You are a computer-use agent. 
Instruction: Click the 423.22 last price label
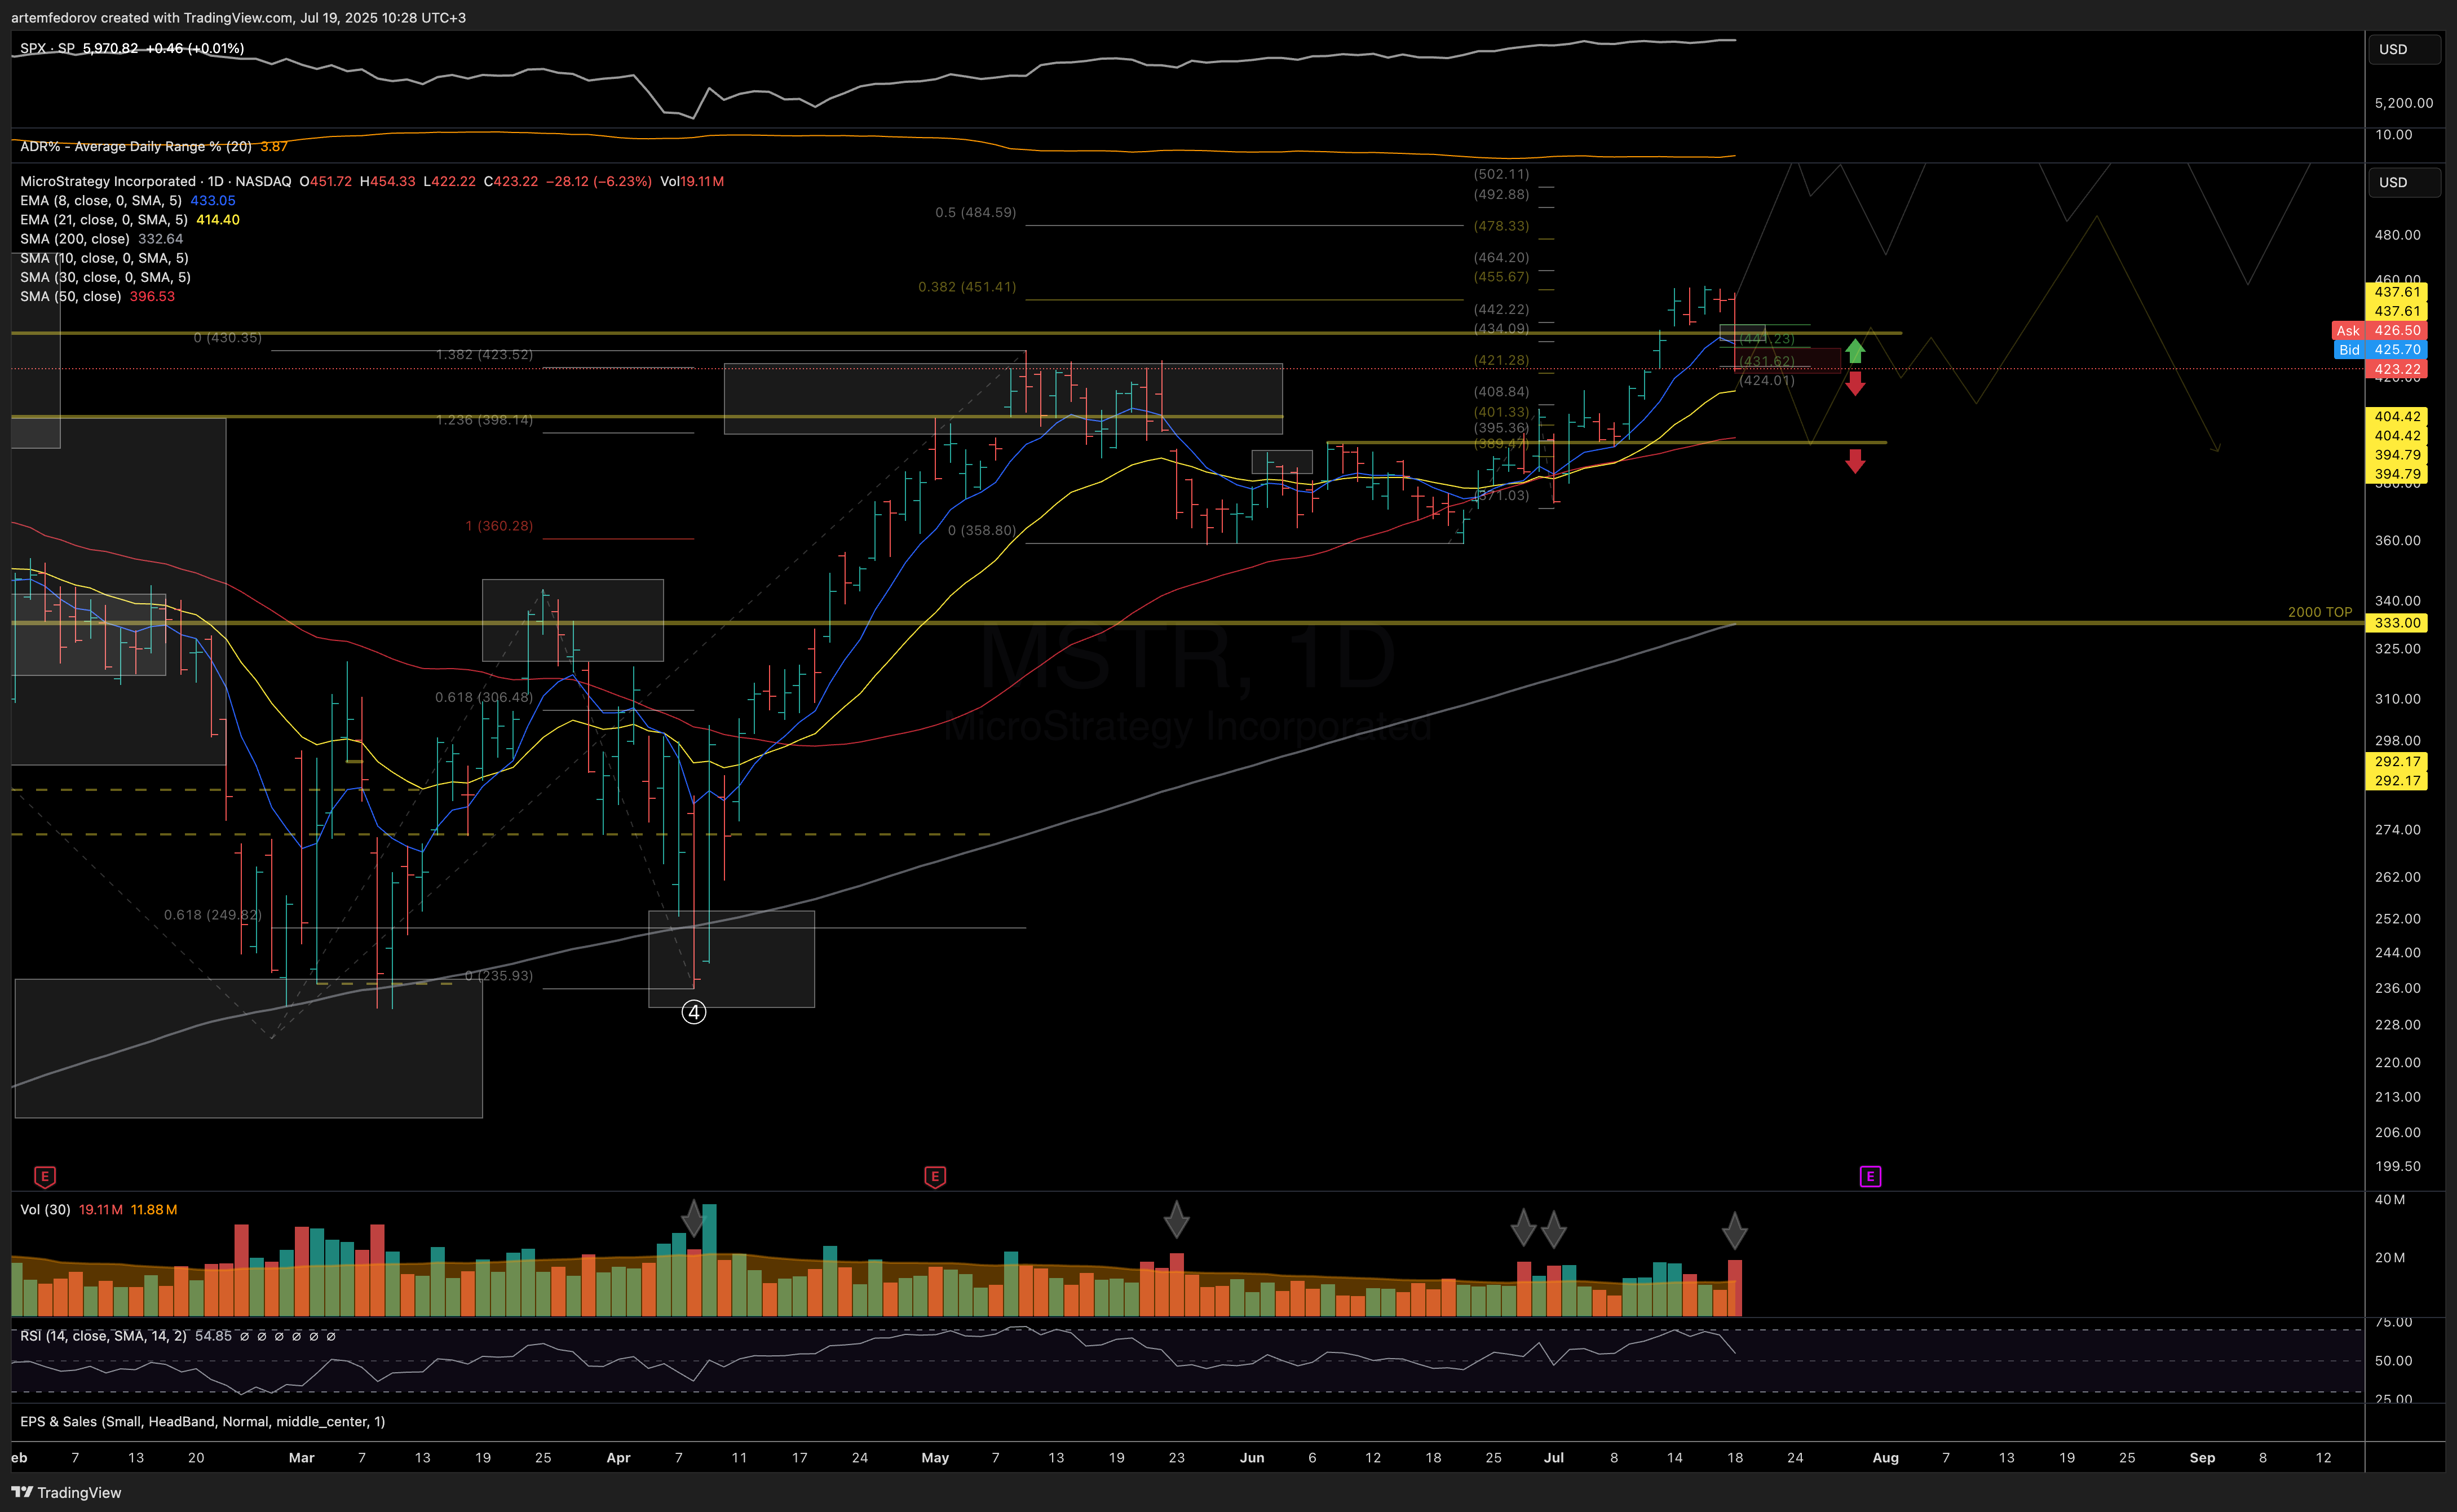point(2396,369)
